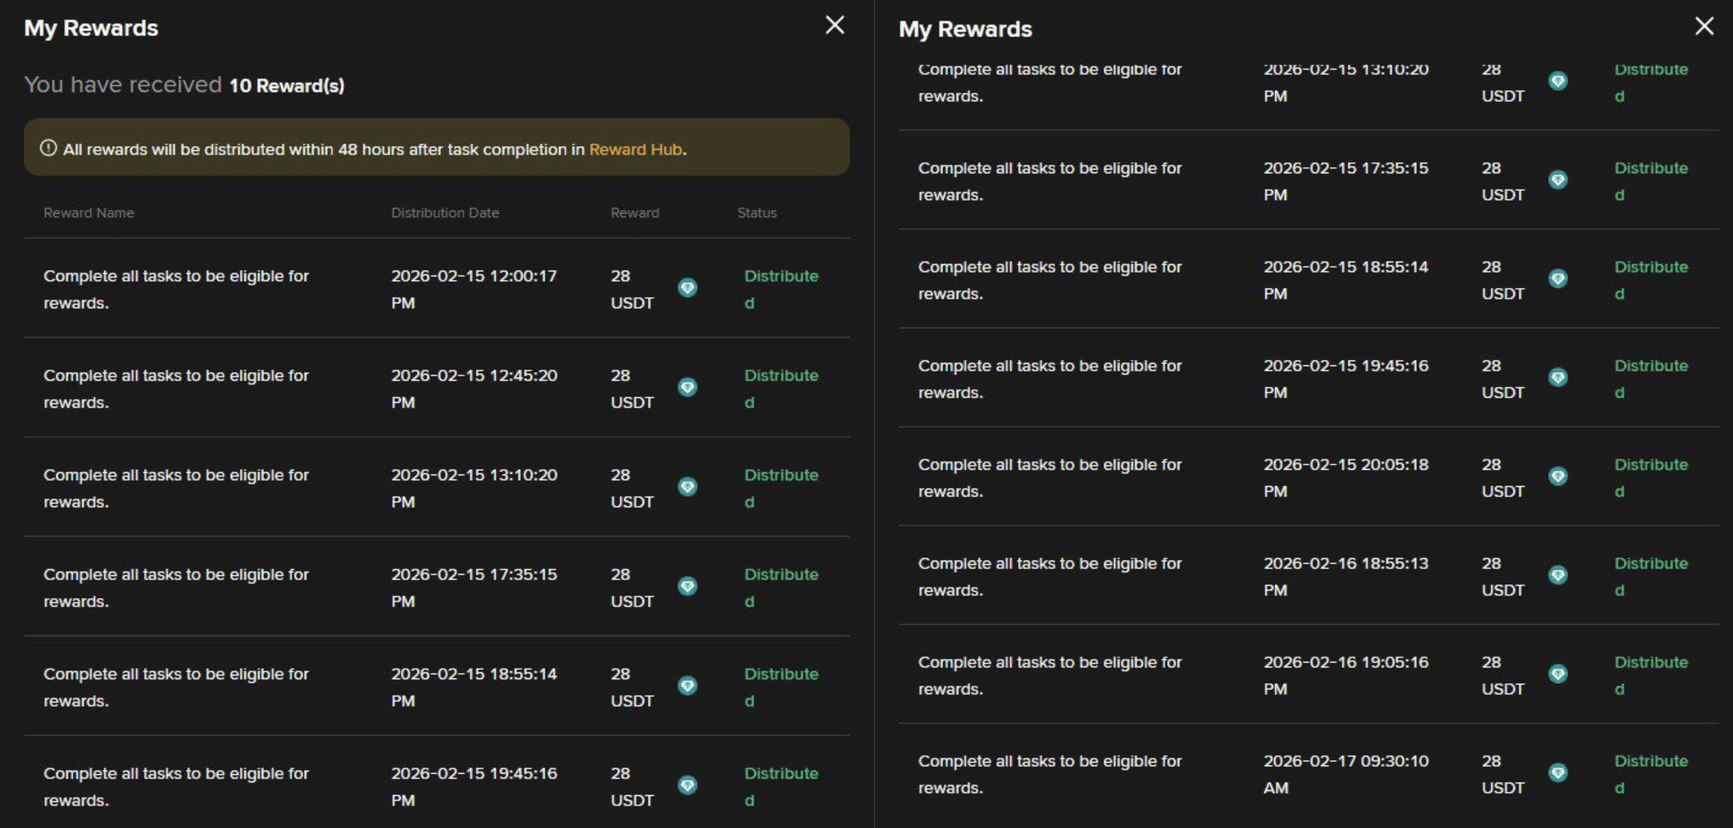Viewport: 1733px width, 828px height.
Task: Open the Reward Hub link
Action: 635,149
